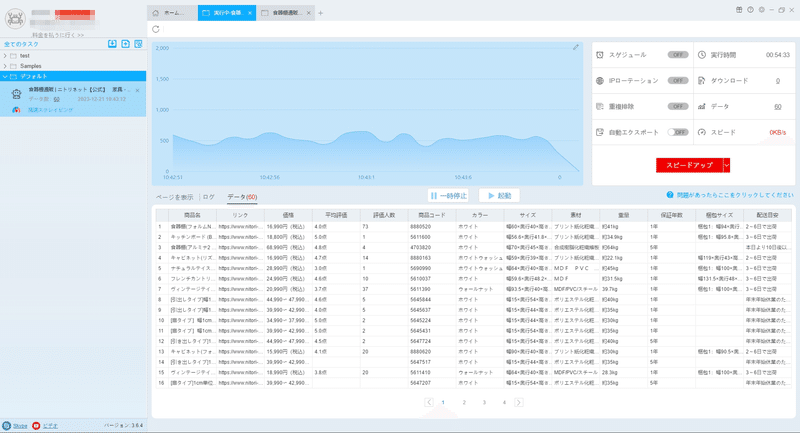Image resolution: width=800 pixels, height=433 pixels.
Task: Click the blue question mark help icon
Action: coord(670,195)
